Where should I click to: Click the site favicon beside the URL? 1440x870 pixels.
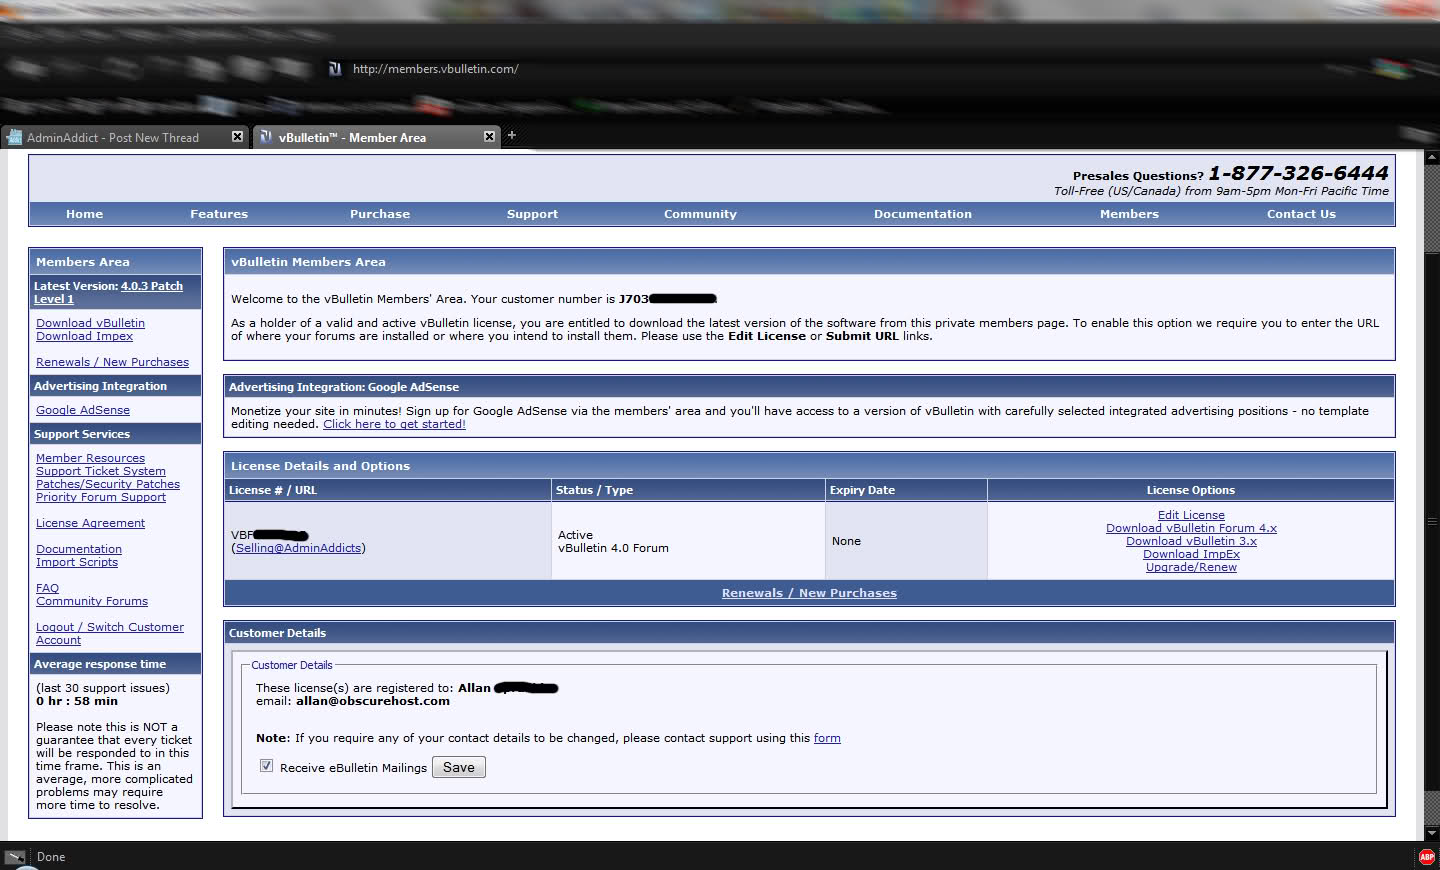(335, 69)
